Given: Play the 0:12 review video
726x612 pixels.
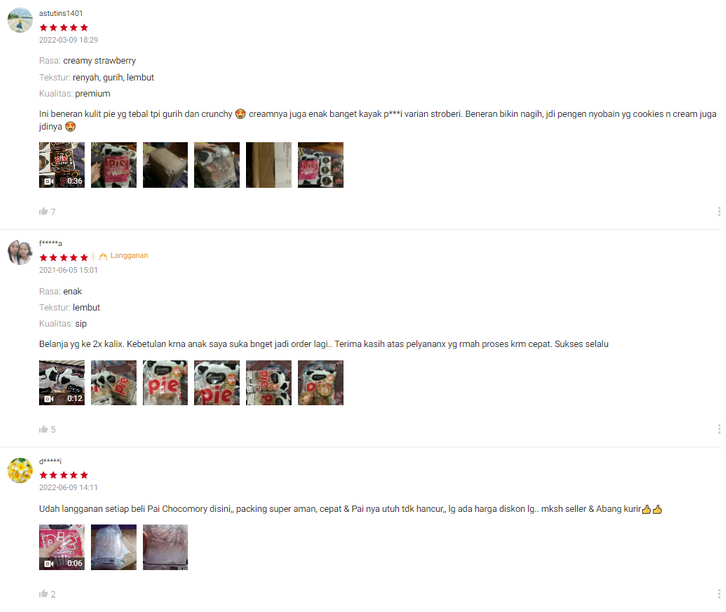Looking at the screenshot, I should tap(62, 383).
